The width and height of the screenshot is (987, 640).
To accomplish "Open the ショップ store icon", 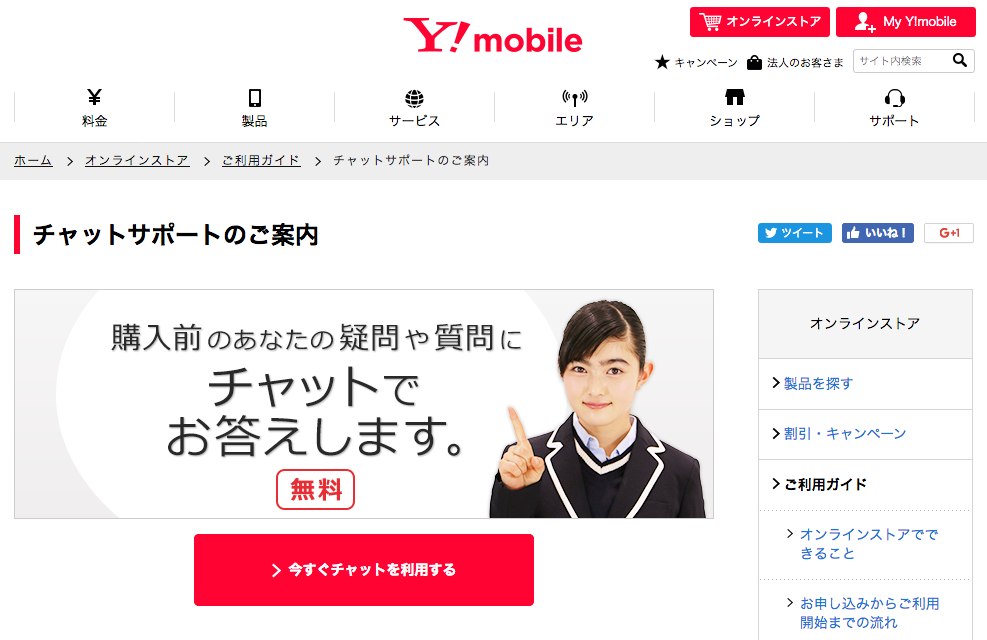I will [x=735, y=97].
